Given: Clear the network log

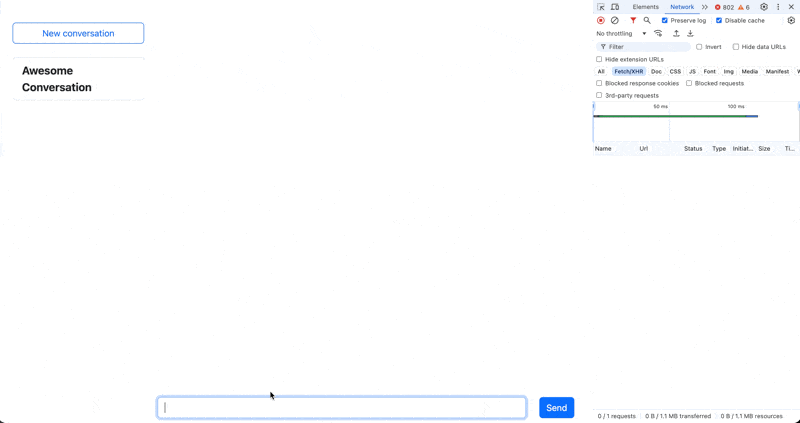Looking at the screenshot, I should [x=615, y=20].
